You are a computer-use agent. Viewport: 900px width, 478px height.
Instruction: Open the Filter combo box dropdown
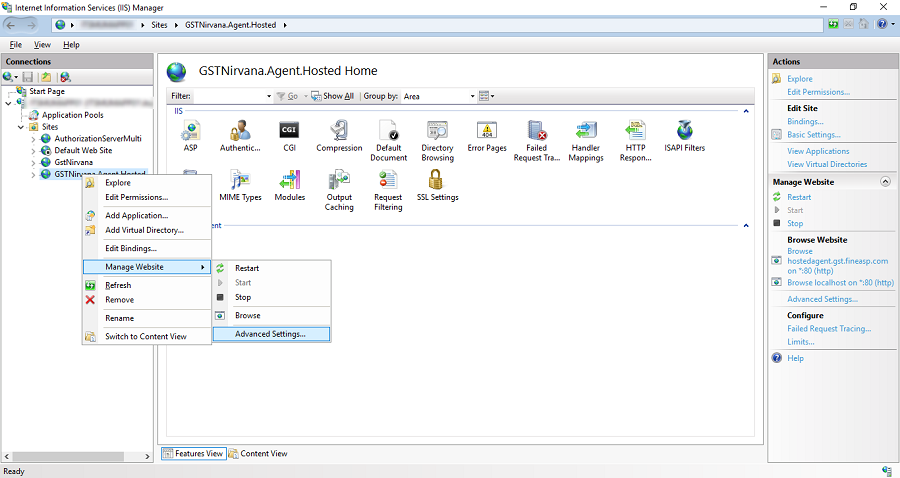(269, 96)
